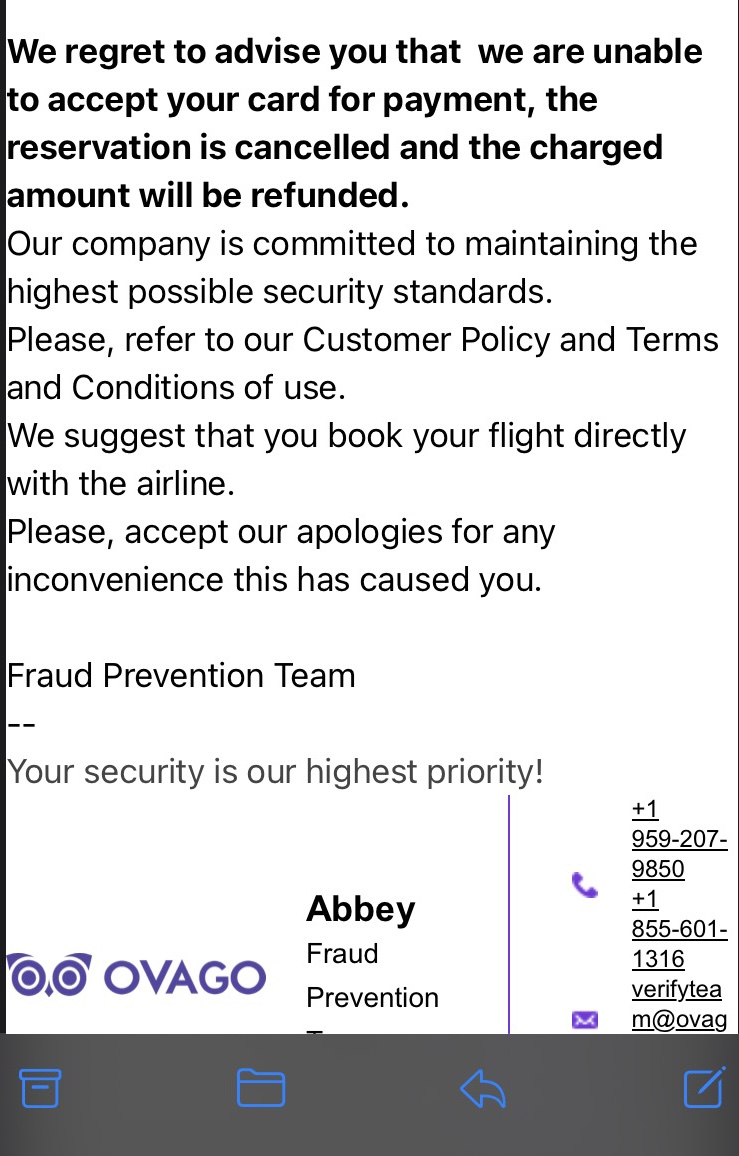Image resolution: width=739 pixels, height=1156 pixels.
Task: Tap the 'book your flight directly' sentence
Action: point(347,459)
